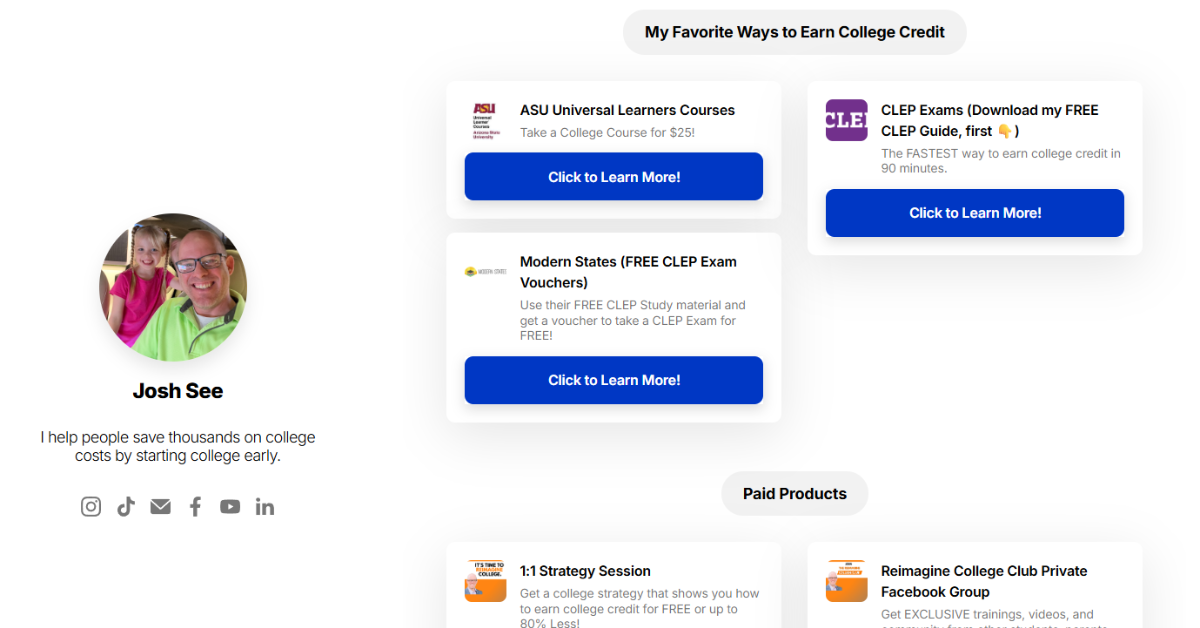Viewport: 1200px width, 628px height.
Task: Click Learn More under CLEP Exams
Action: click(x=974, y=213)
